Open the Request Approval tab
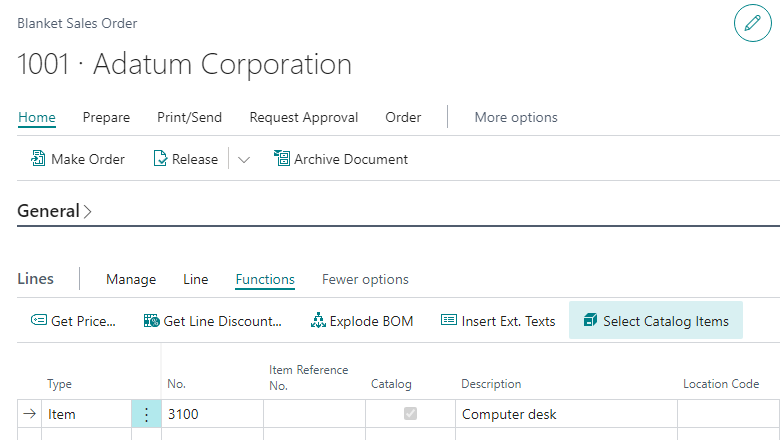This screenshot has height=440, width=780. (x=303, y=117)
